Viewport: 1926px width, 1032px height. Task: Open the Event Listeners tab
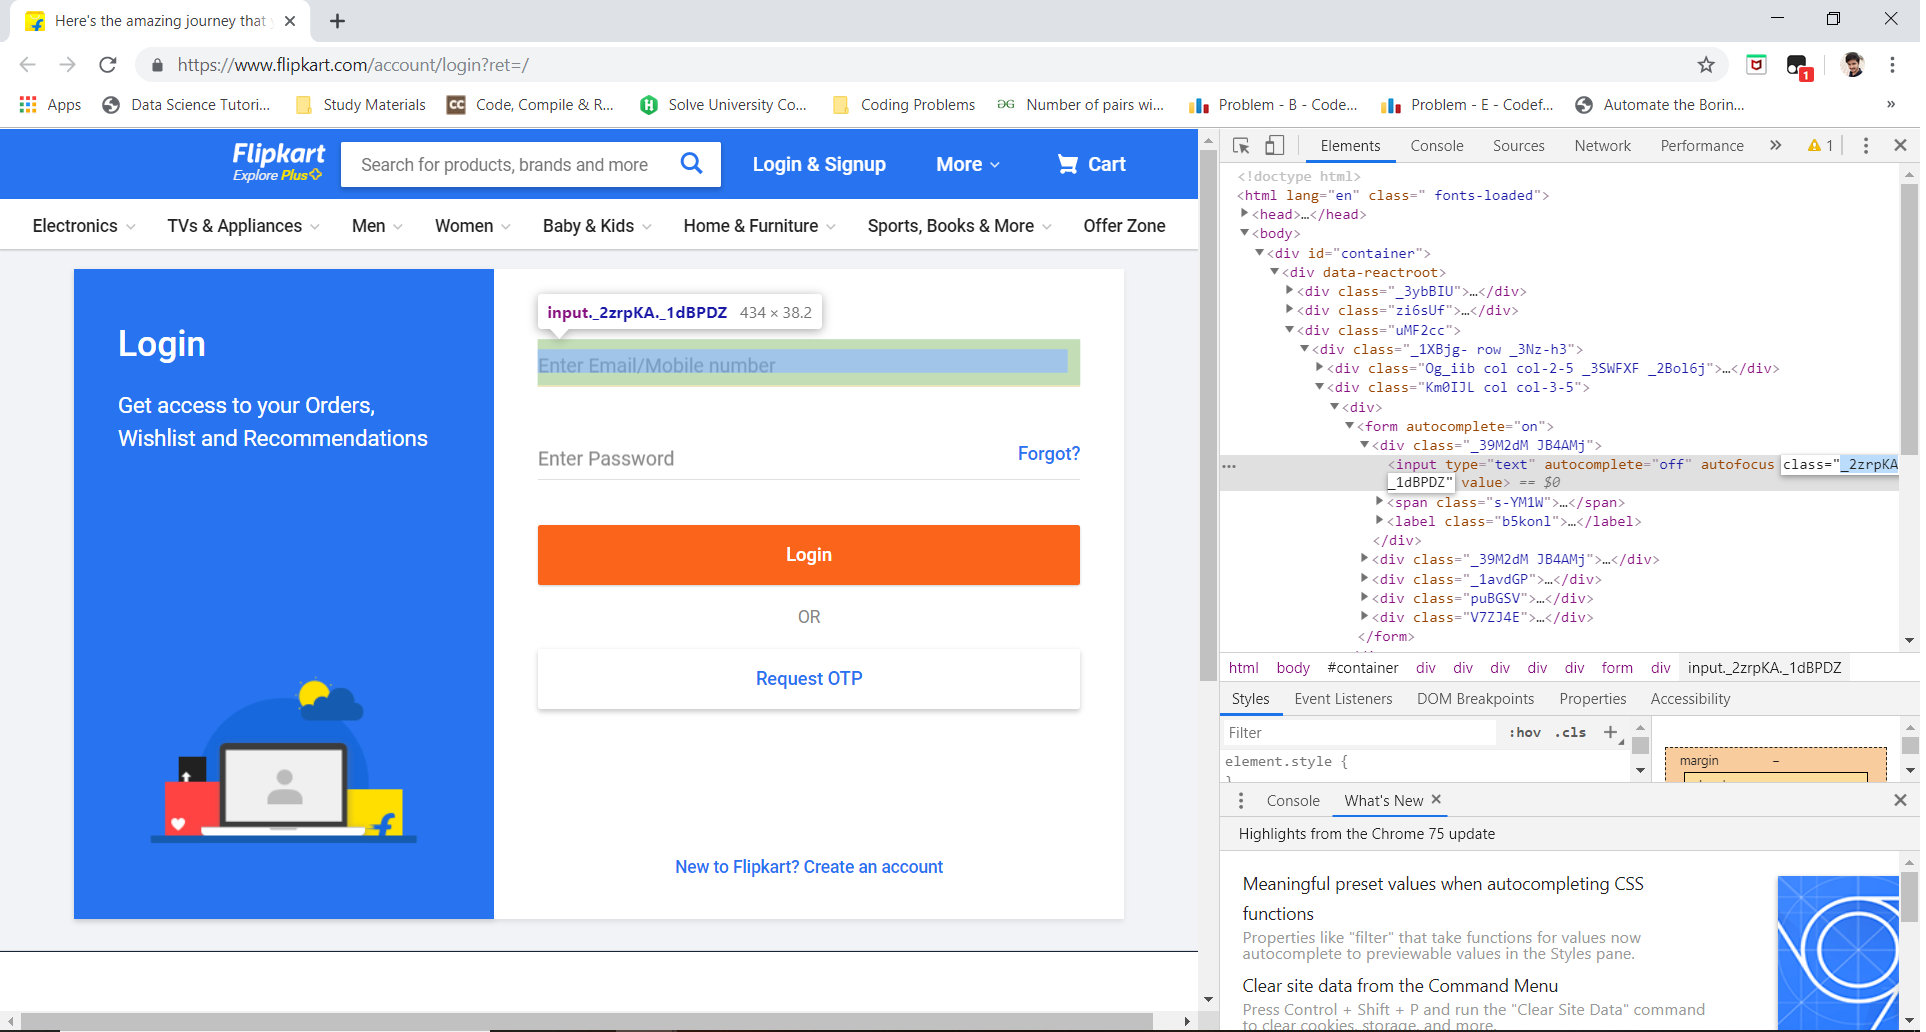[x=1343, y=699]
